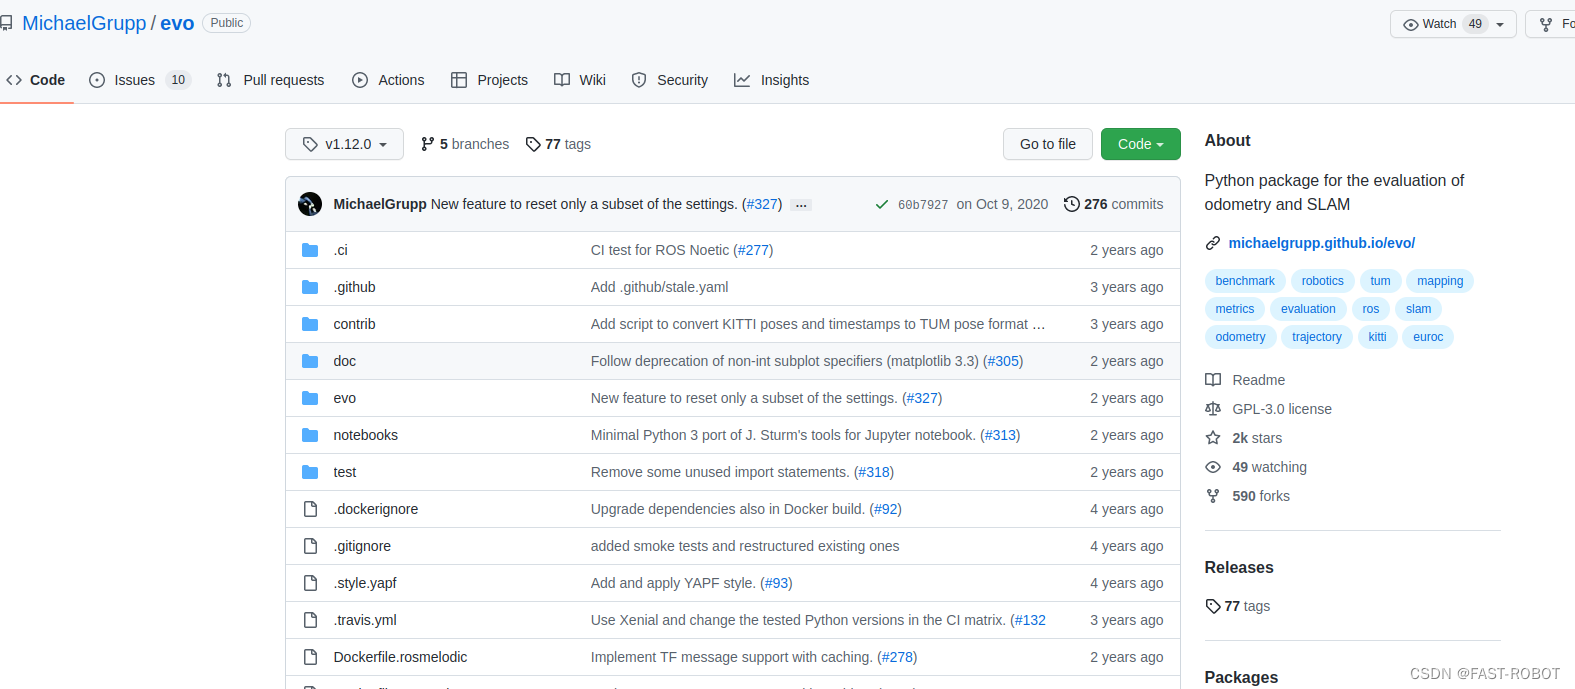This screenshot has height=689, width=1575.
Task: Click the file icon for .travis.yml
Action: click(310, 620)
